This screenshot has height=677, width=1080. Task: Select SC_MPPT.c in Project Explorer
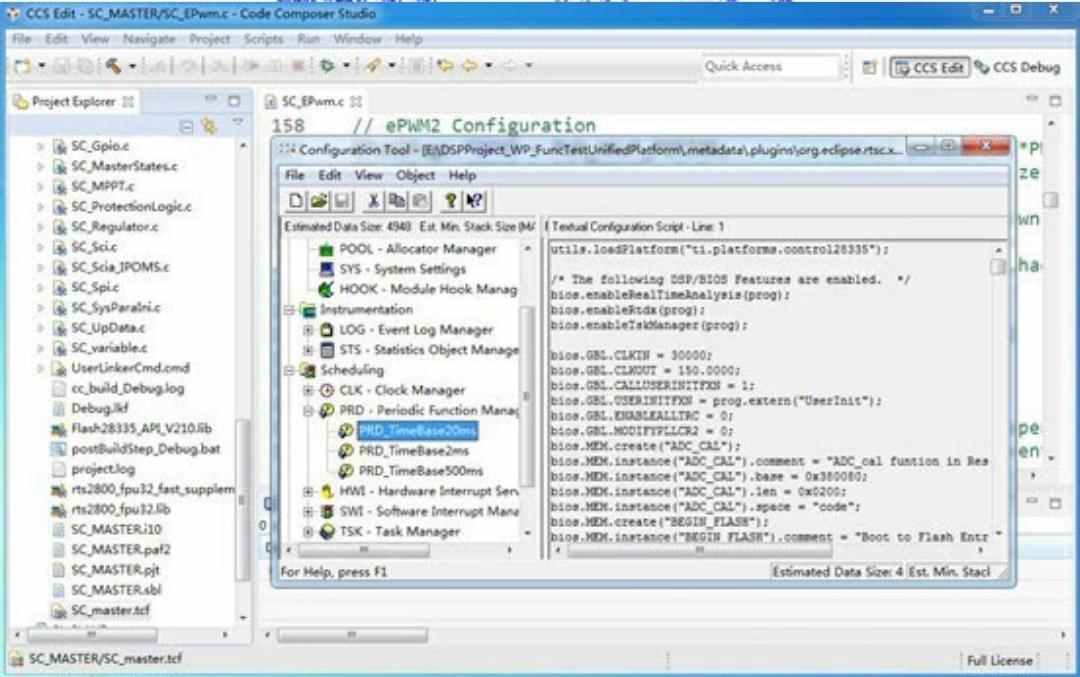pos(103,186)
